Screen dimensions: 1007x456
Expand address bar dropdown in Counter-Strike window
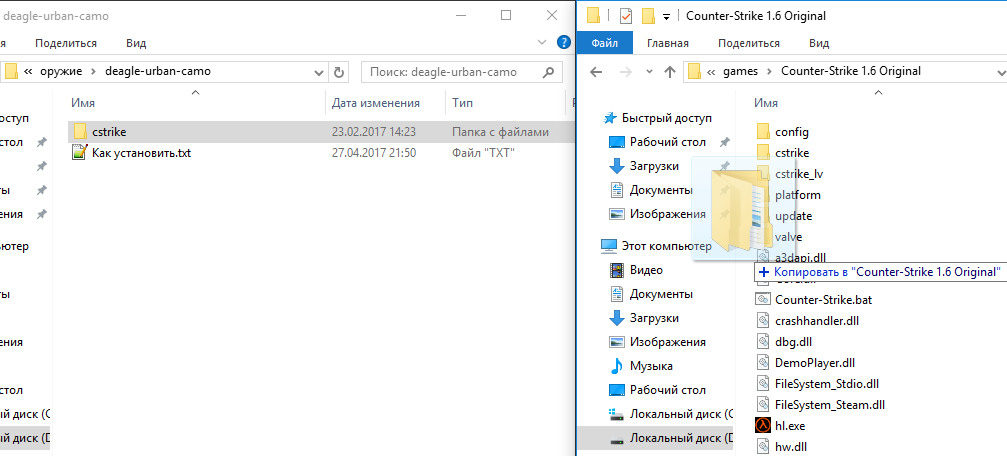click(1001, 71)
